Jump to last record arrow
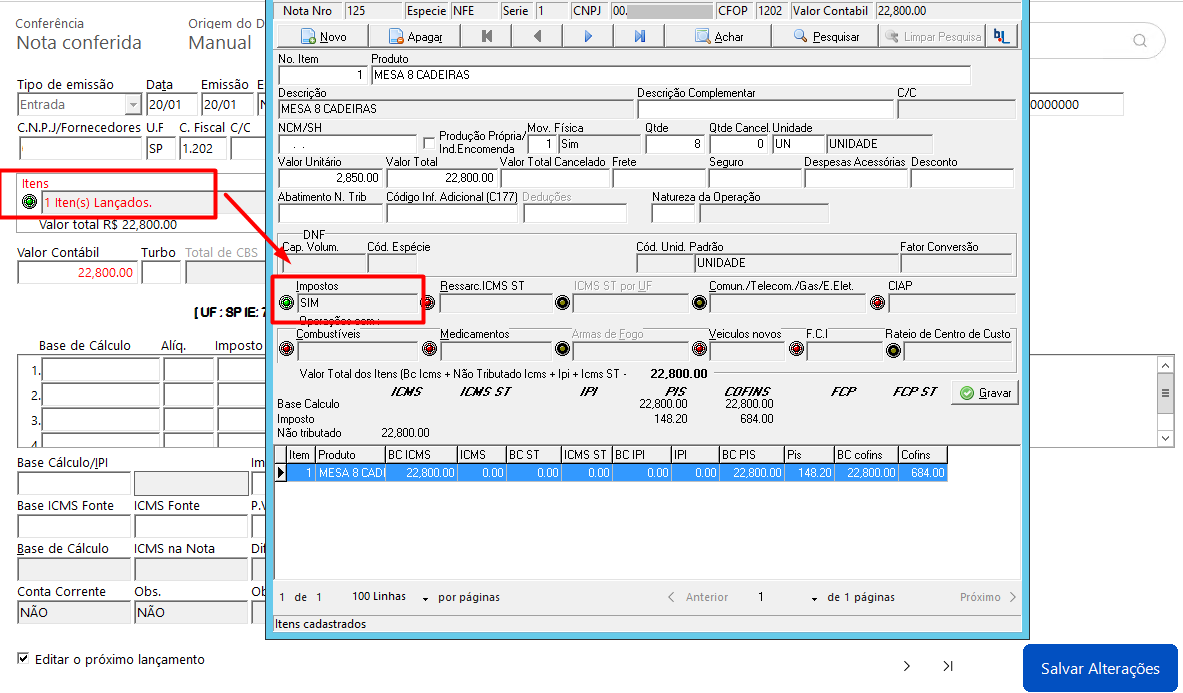 click(639, 36)
